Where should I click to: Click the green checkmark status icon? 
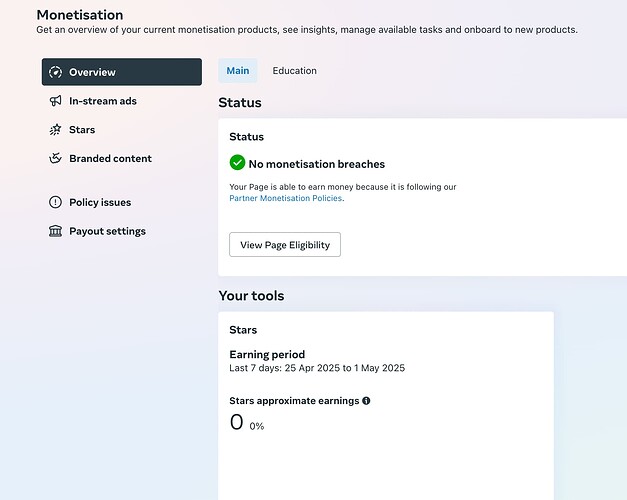(237, 163)
